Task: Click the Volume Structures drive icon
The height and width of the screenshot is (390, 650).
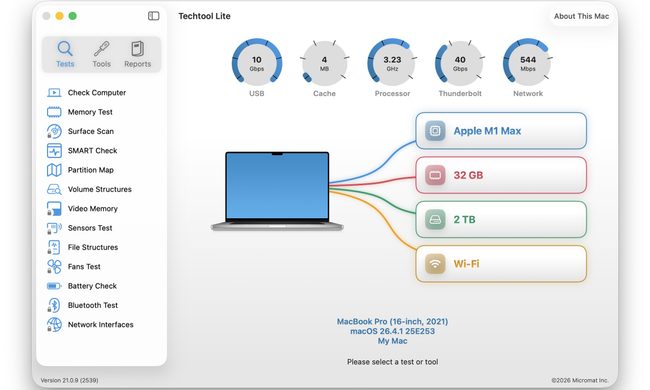Action: 54,189
